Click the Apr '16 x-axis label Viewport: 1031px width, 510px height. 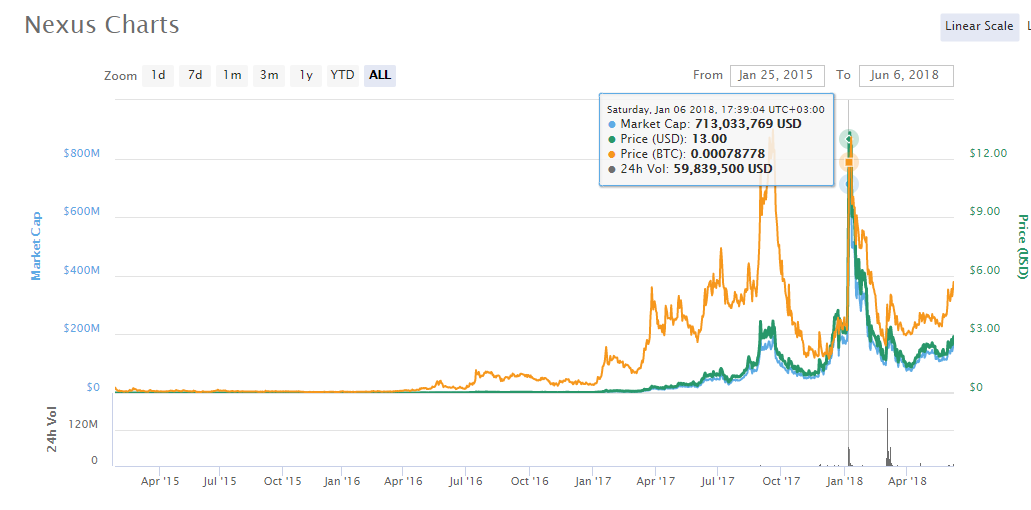point(402,481)
